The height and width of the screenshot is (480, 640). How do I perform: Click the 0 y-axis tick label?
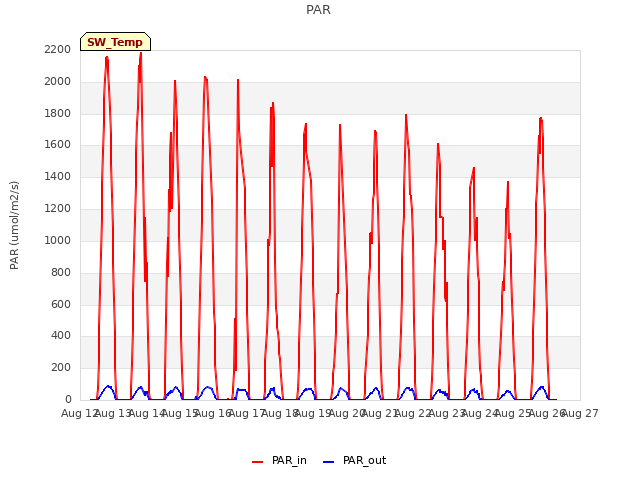click(x=68, y=399)
